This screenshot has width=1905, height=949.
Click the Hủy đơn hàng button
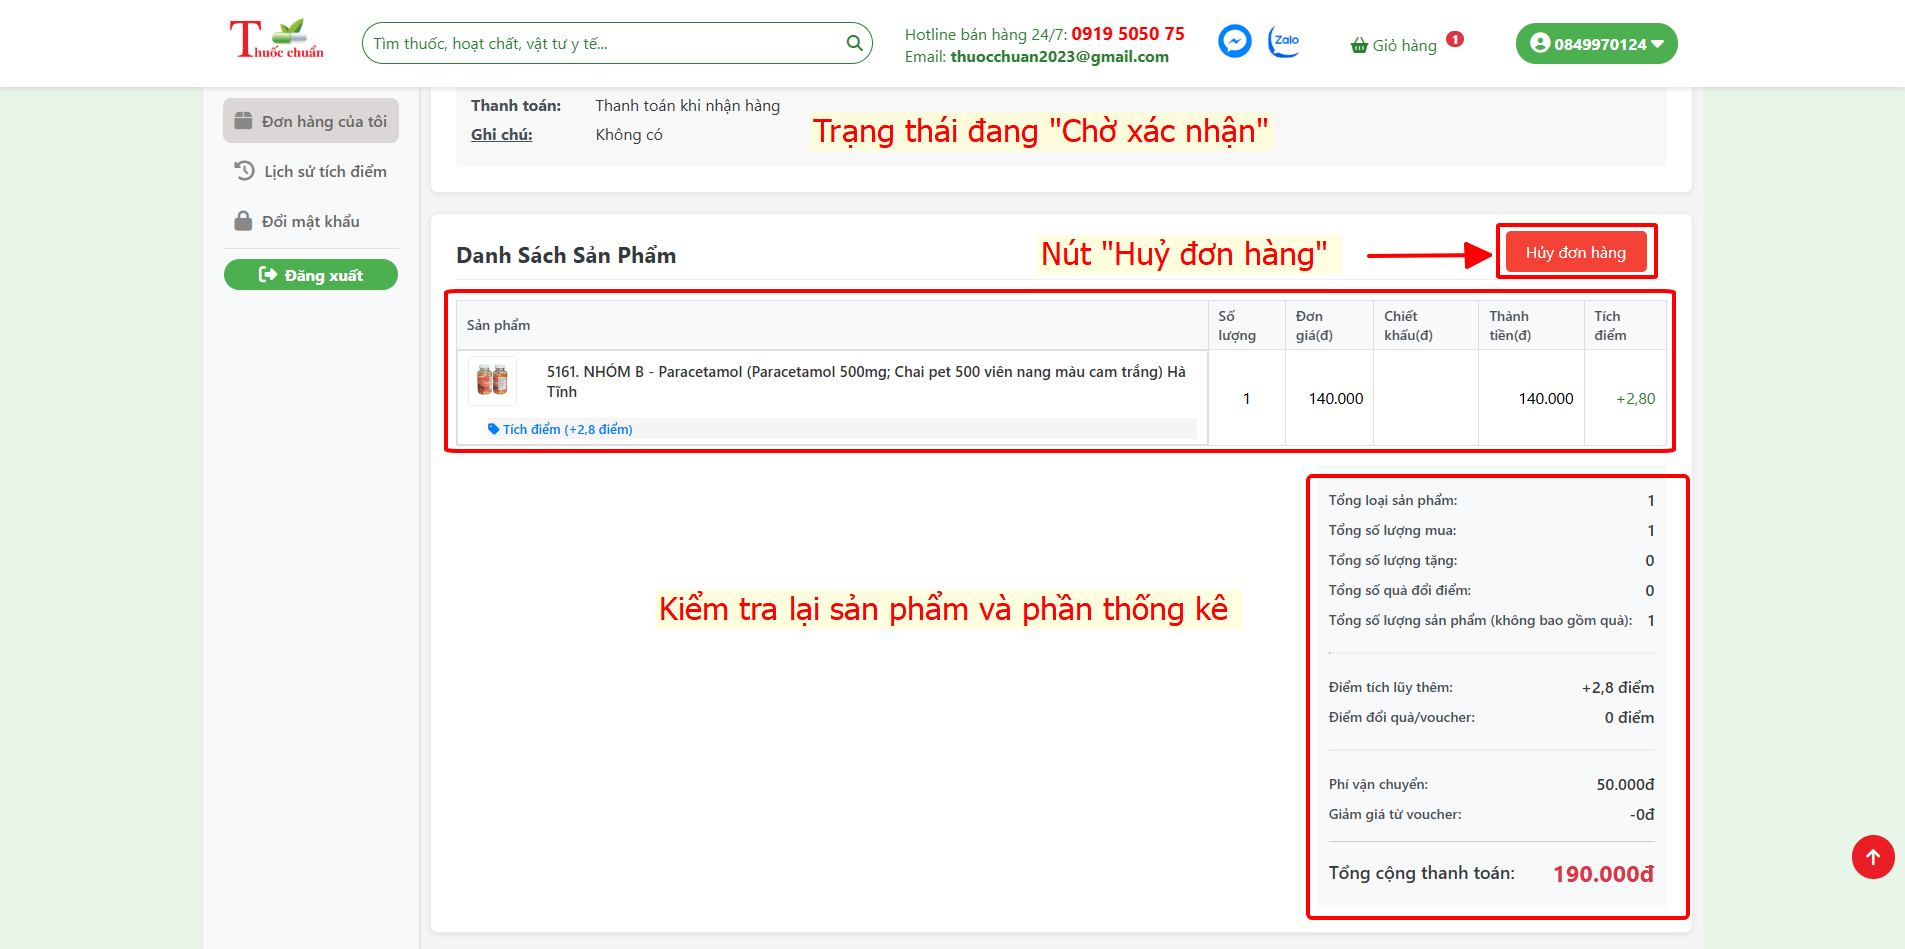pyautogui.click(x=1575, y=252)
